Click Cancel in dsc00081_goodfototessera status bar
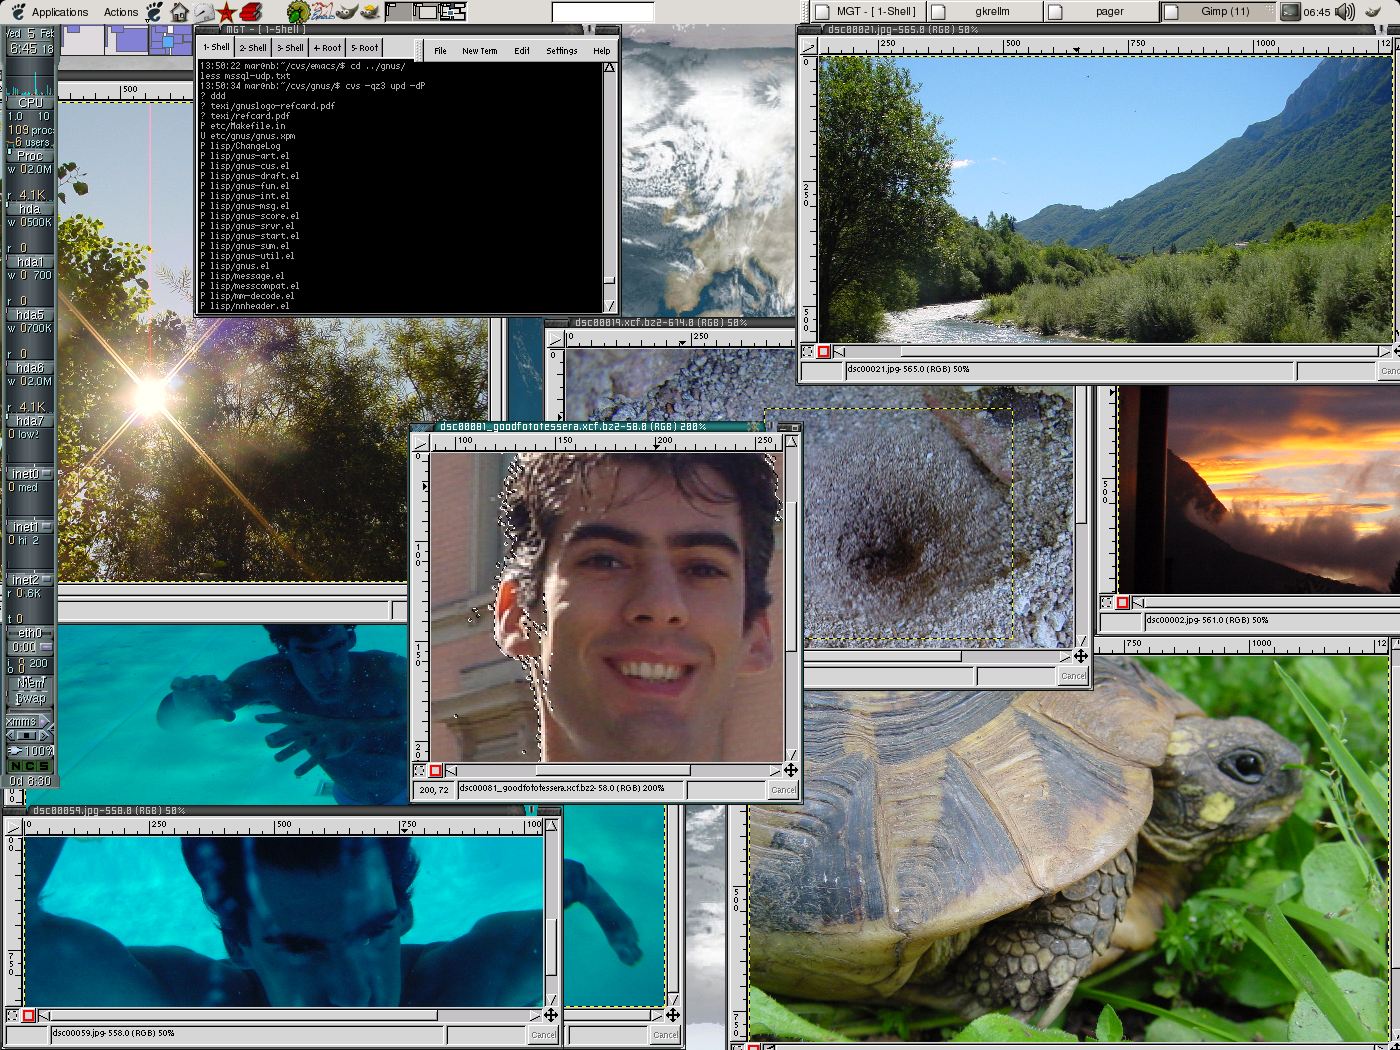This screenshot has height=1050, width=1400. tap(783, 790)
